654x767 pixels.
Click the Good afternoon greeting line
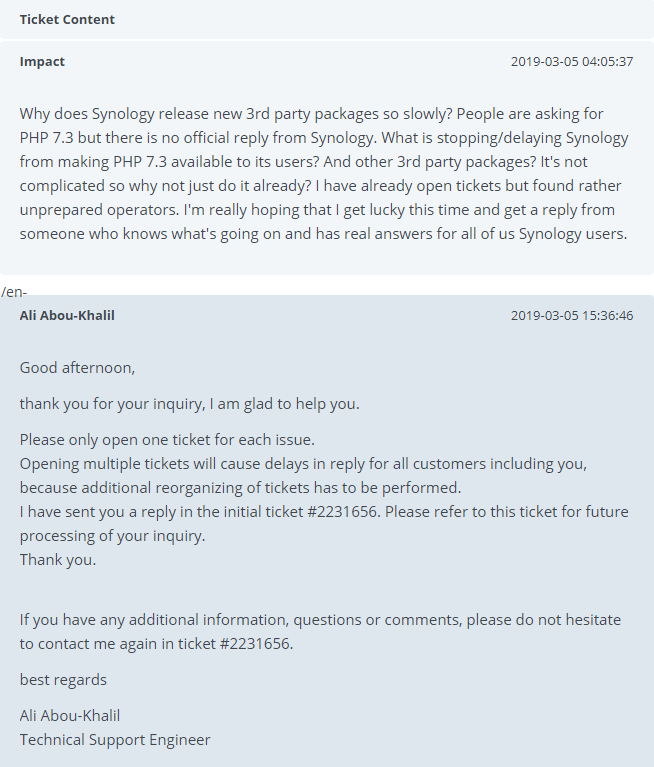pos(77,368)
